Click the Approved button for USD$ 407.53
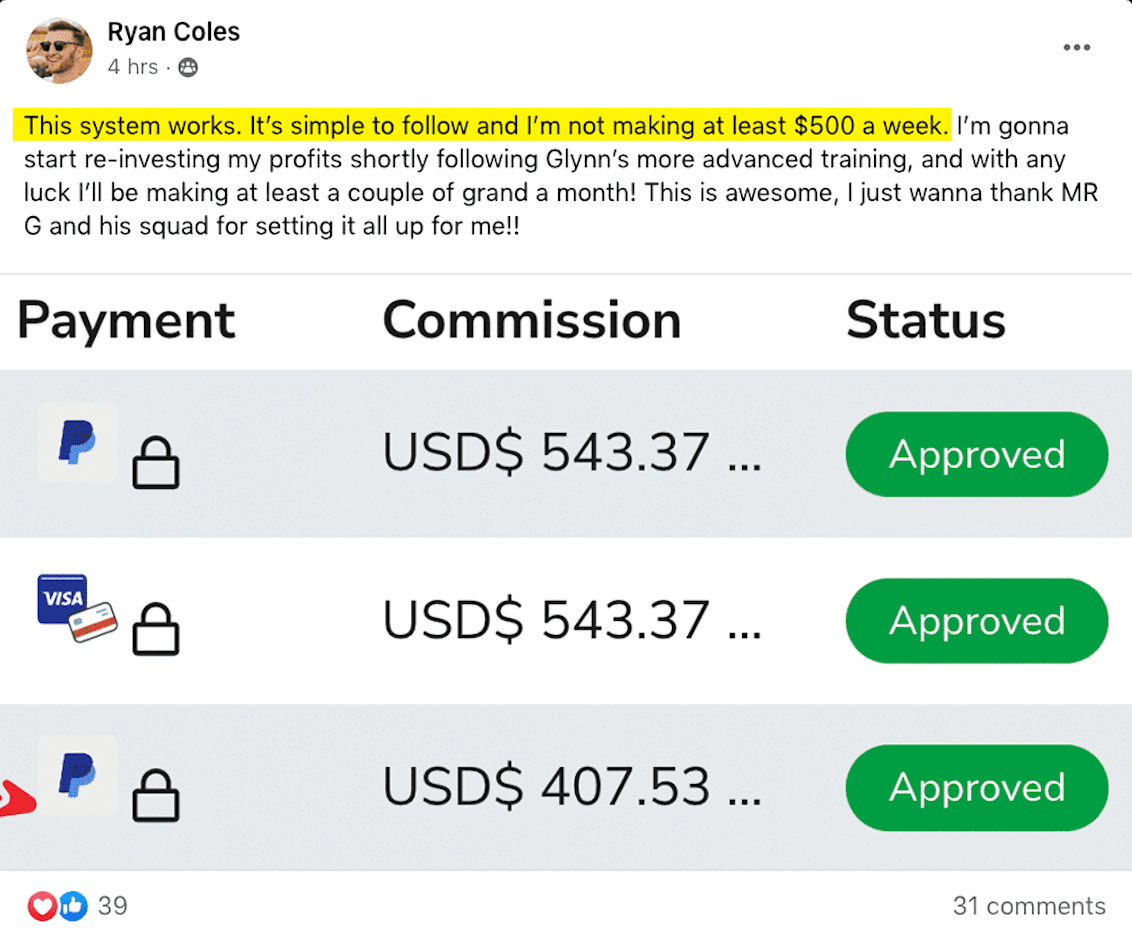 (976, 788)
